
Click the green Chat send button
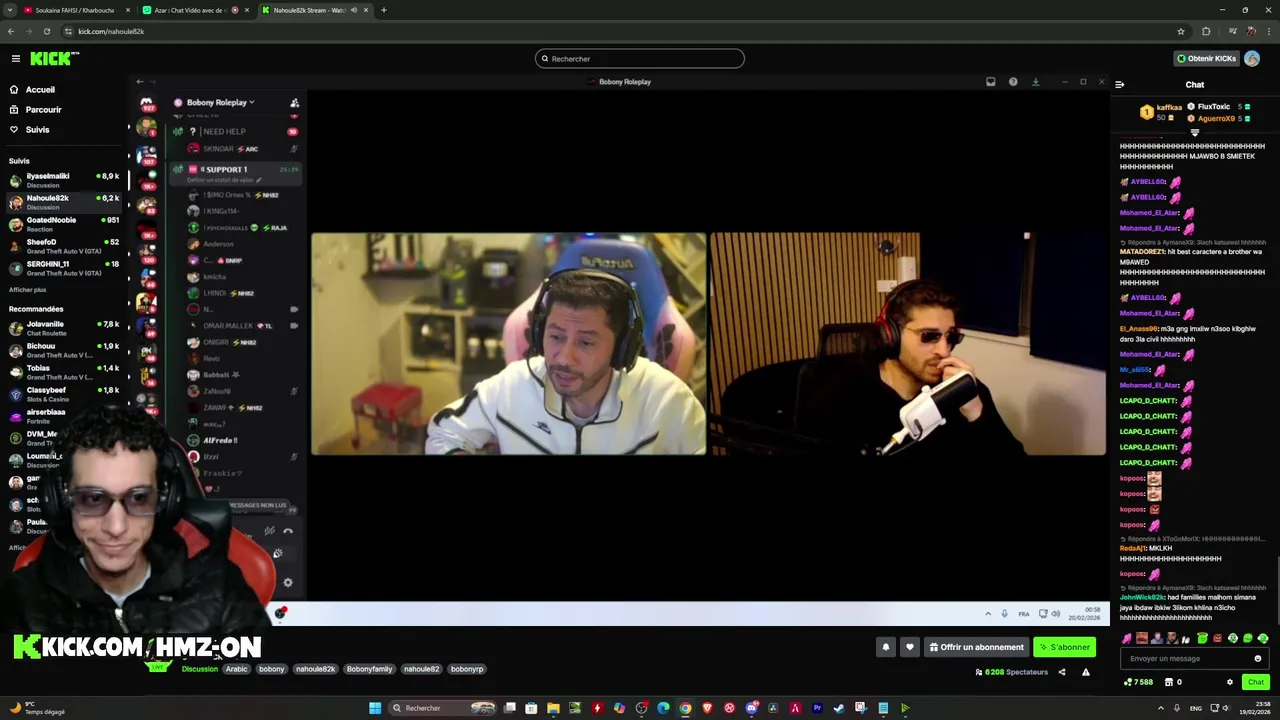(x=1256, y=682)
